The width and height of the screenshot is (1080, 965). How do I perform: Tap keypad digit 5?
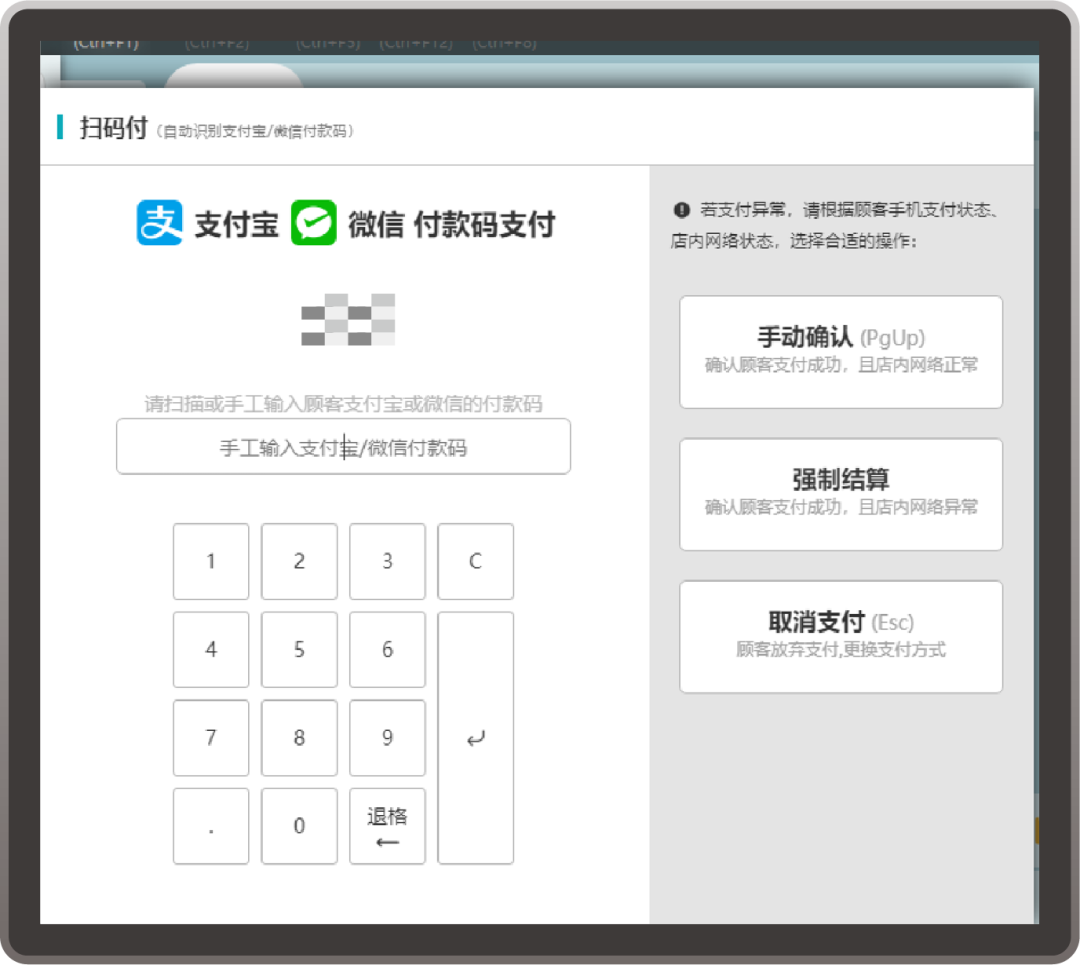point(299,650)
